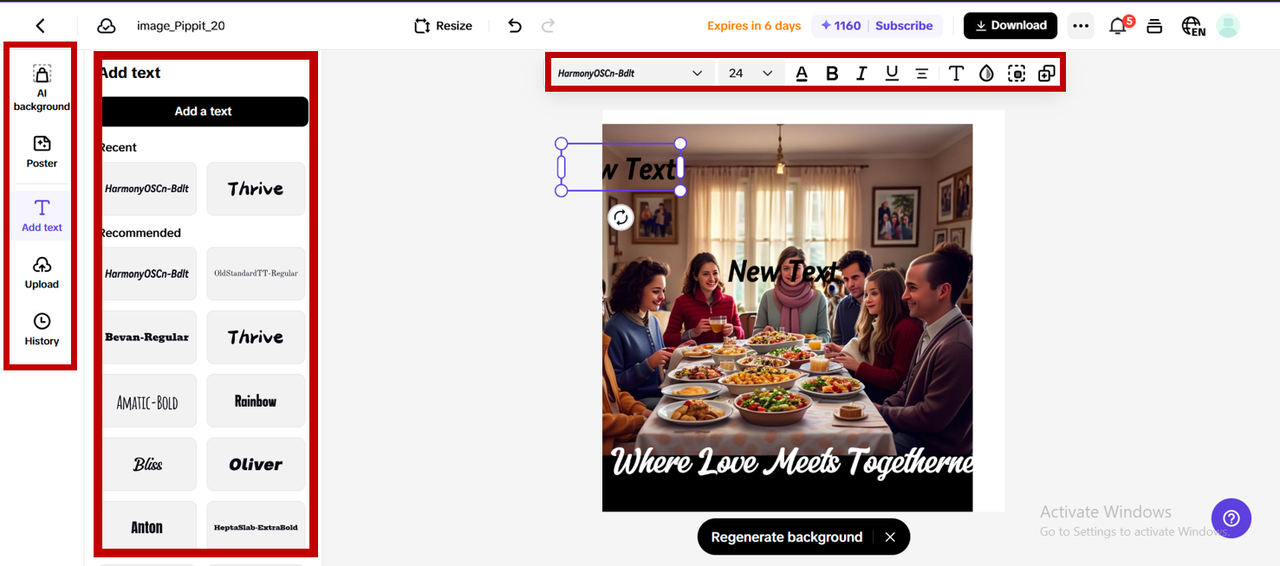The height and width of the screenshot is (566, 1280).
Task: Click the Resize option in the top bar
Action: 443,26
